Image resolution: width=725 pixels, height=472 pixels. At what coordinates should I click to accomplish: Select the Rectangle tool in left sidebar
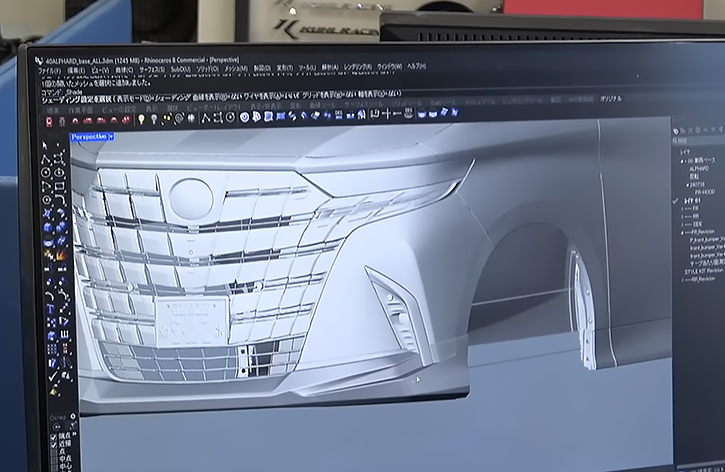59,186
